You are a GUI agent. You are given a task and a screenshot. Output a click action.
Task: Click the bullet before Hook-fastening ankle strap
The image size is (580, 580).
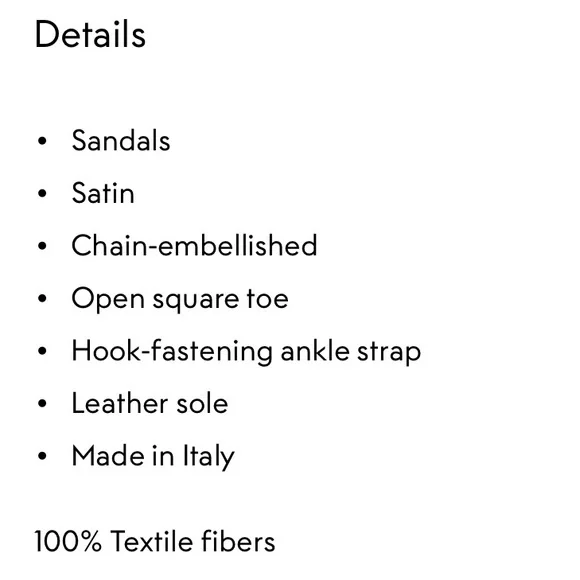[x=42, y=351]
